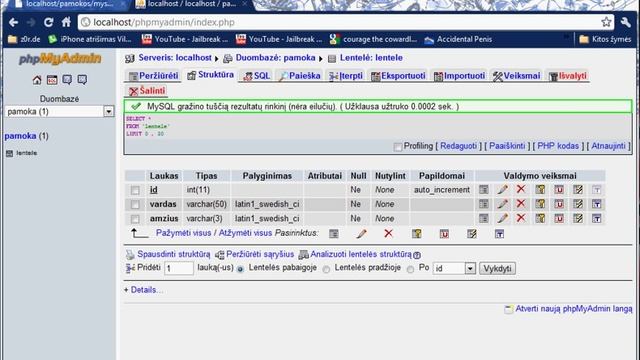Screen dimensions: 640x360
Task: Click Redaguoti link for query
Action: (x=458, y=146)
